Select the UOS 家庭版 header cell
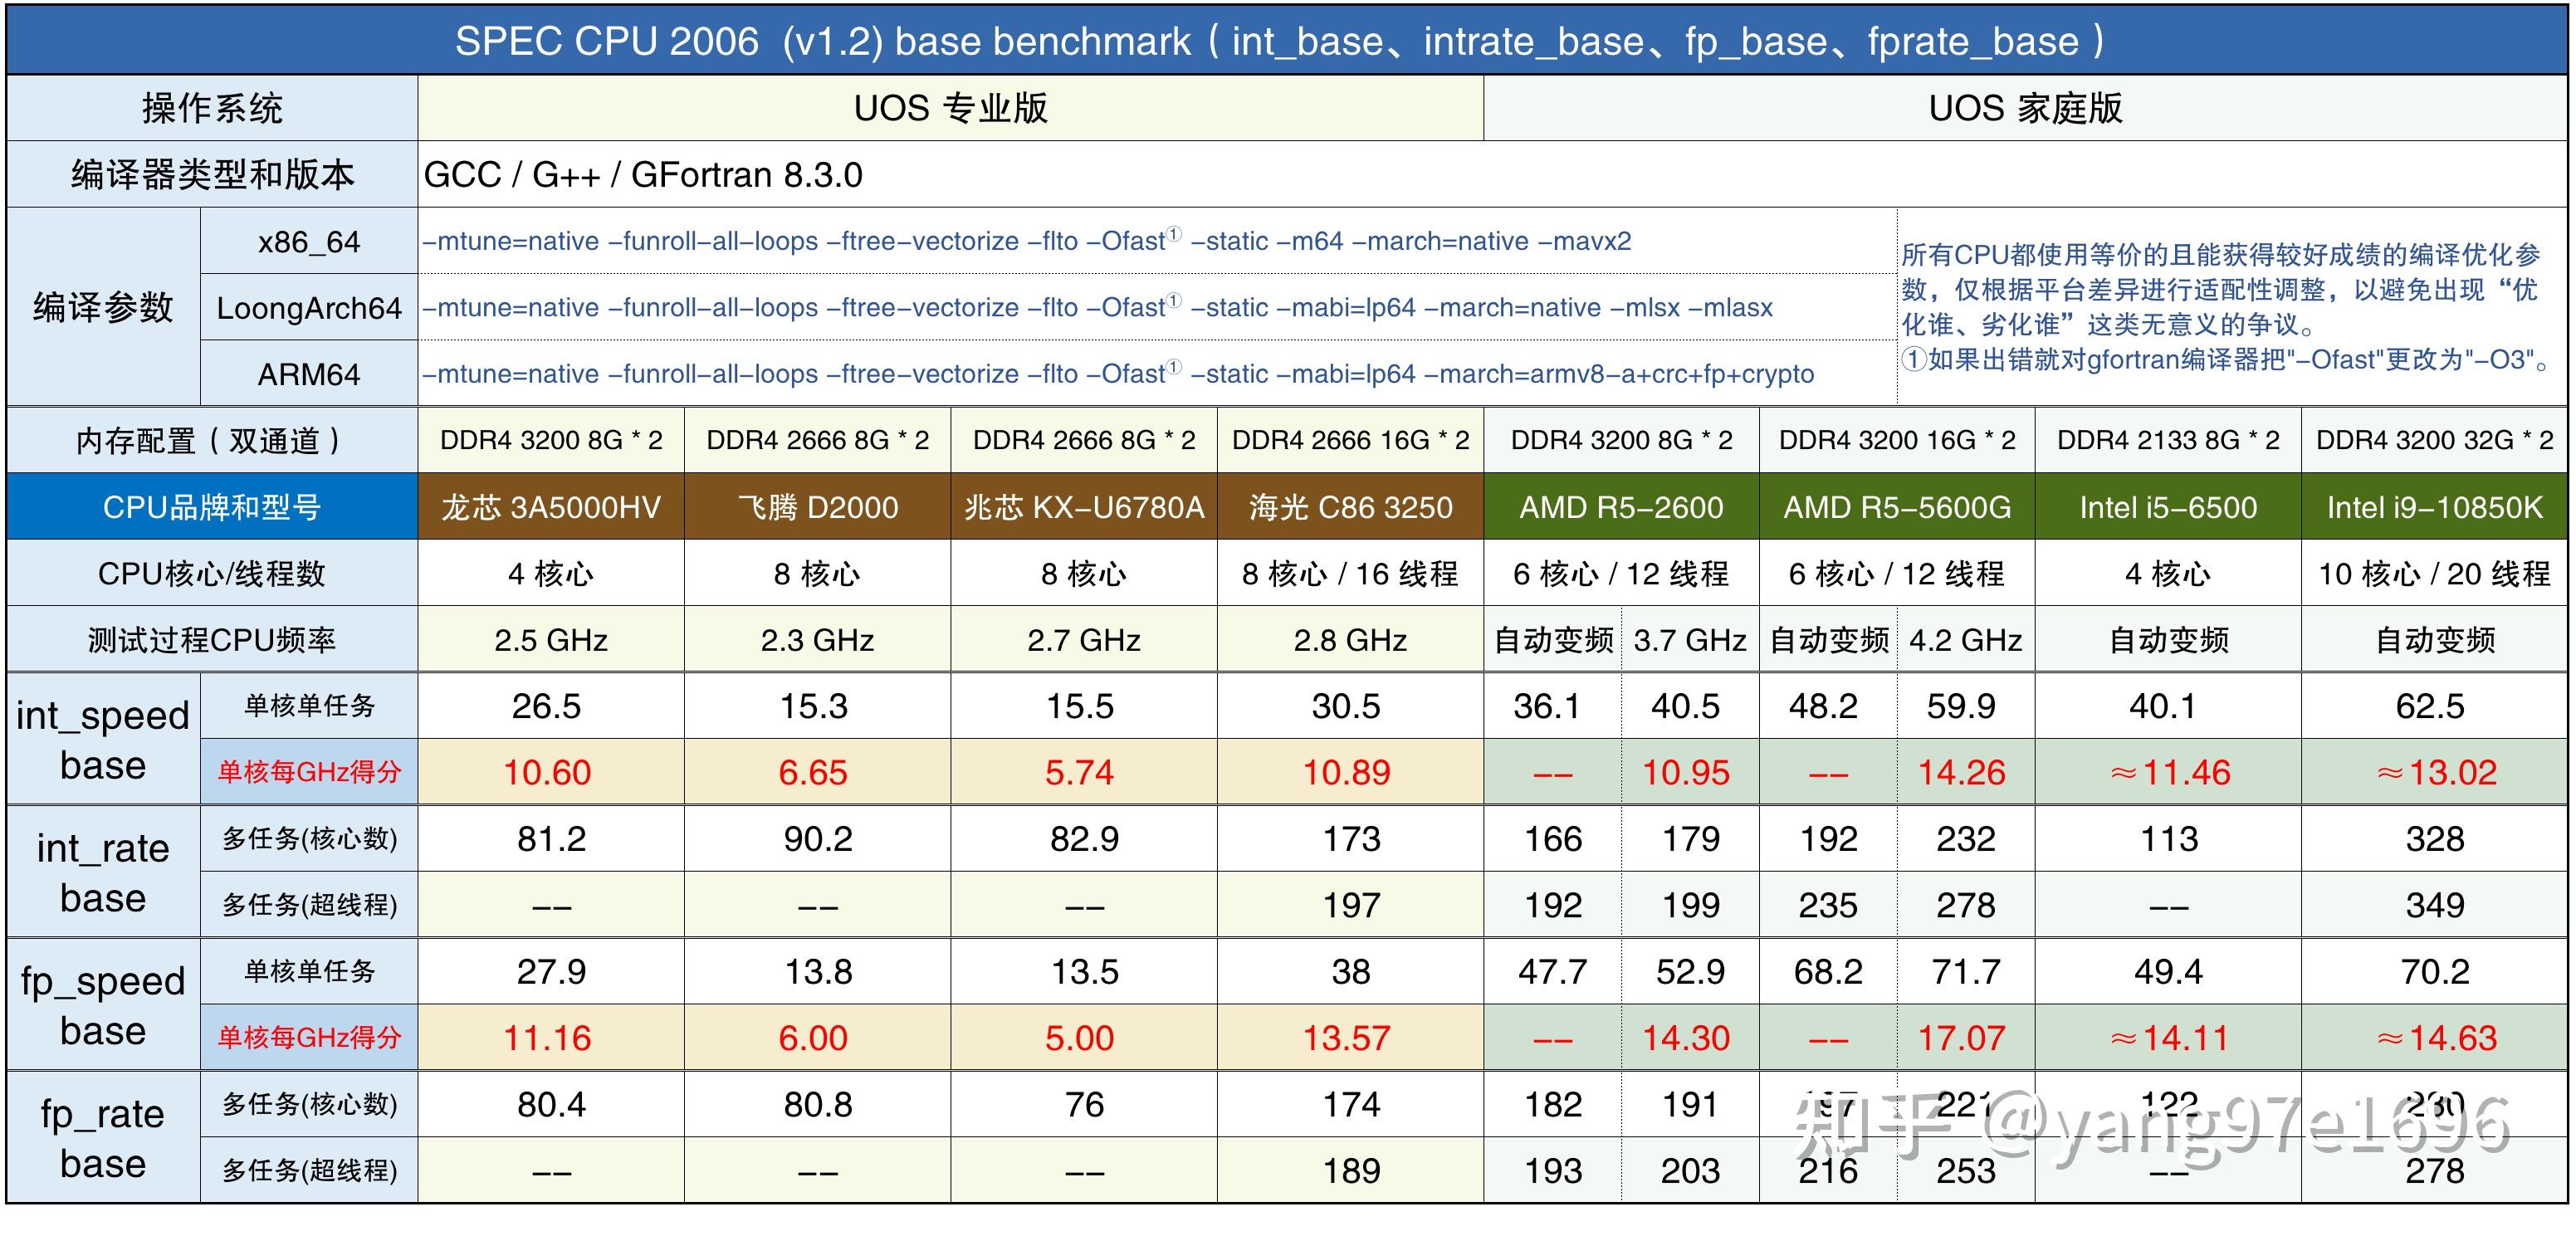This screenshot has height=1241, width=2576. pos(2025,108)
